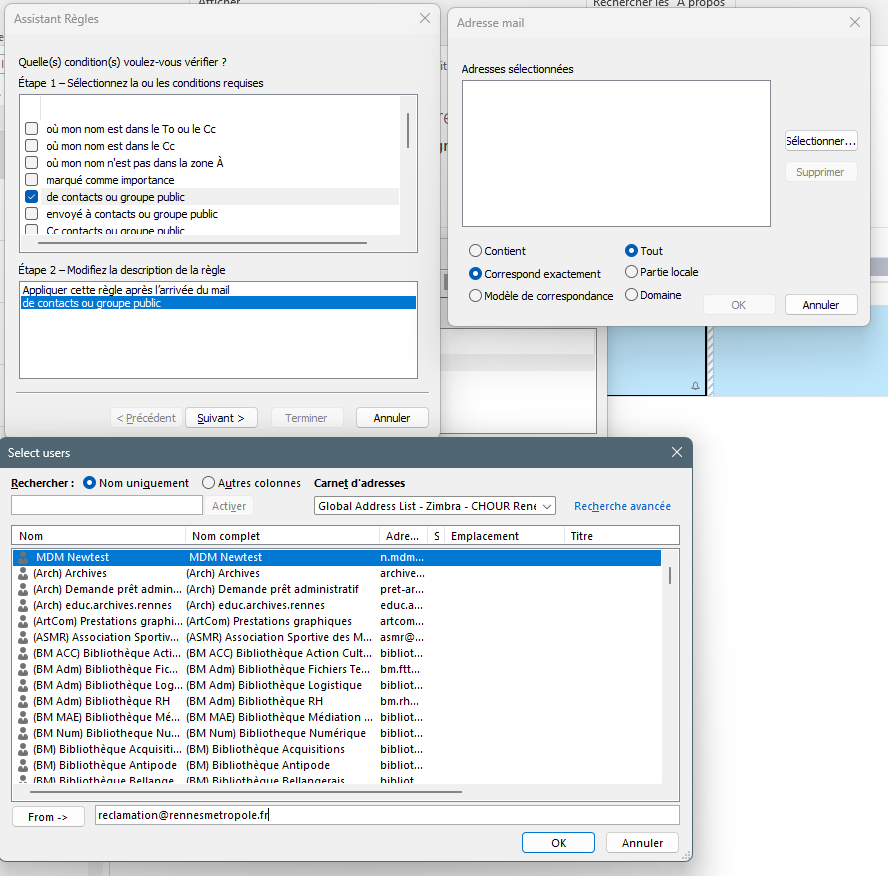
Task: Close the Select users dialog
Action: coord(677,452)
